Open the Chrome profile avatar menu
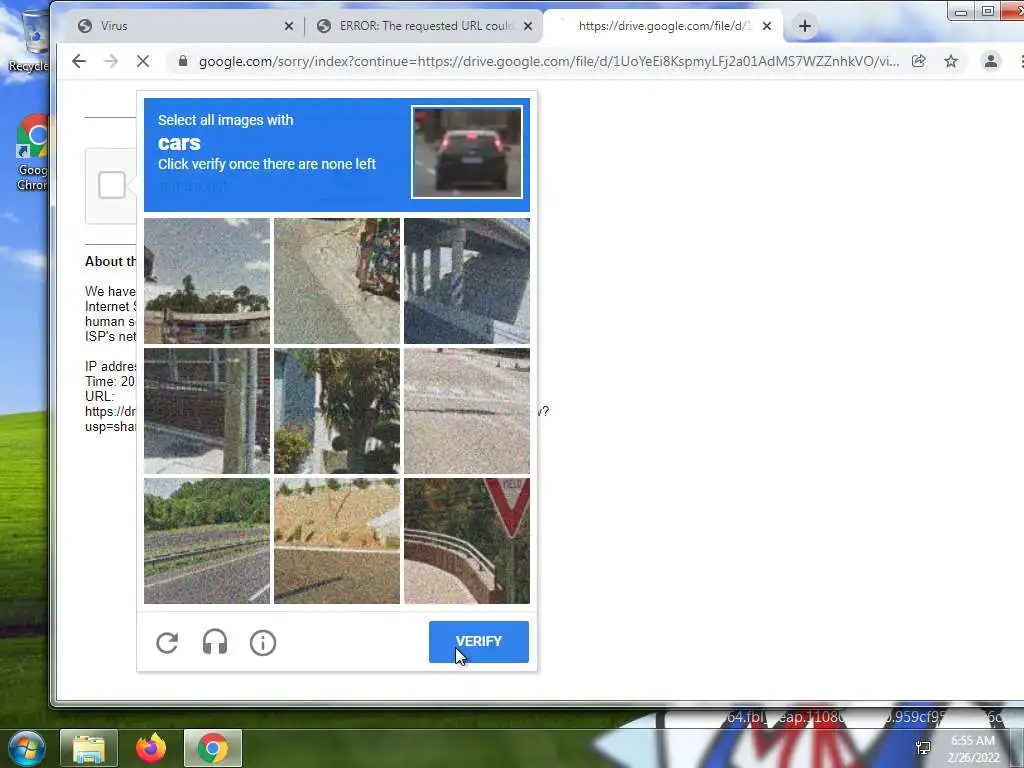The image size is (1024, 768). [991, 61]
